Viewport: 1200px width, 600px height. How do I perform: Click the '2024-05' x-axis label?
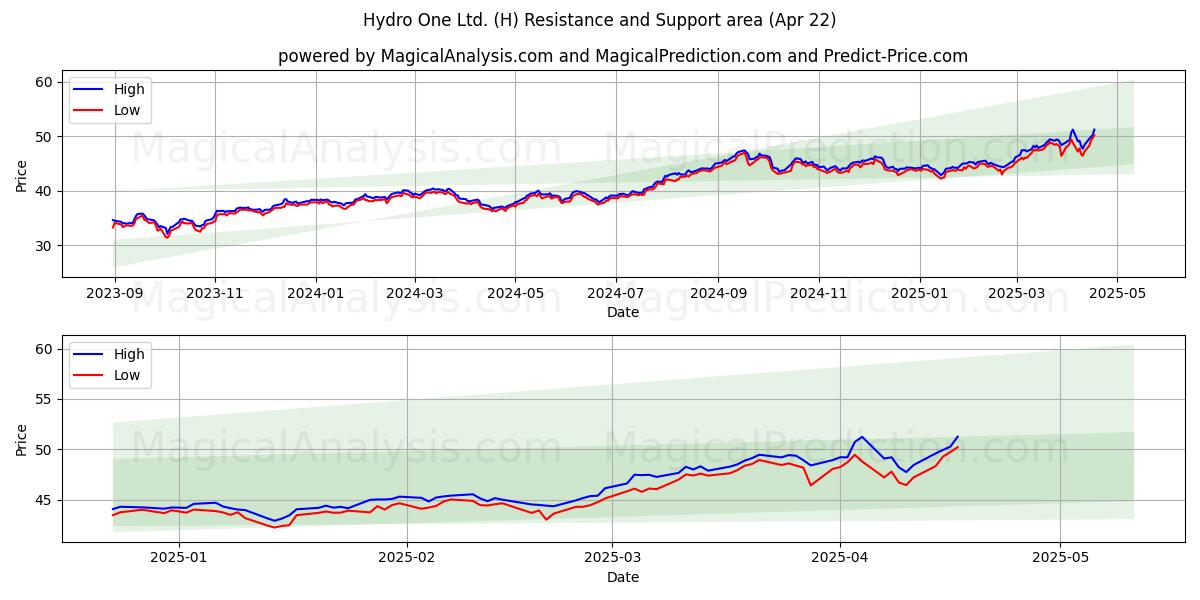click(515, 294)
